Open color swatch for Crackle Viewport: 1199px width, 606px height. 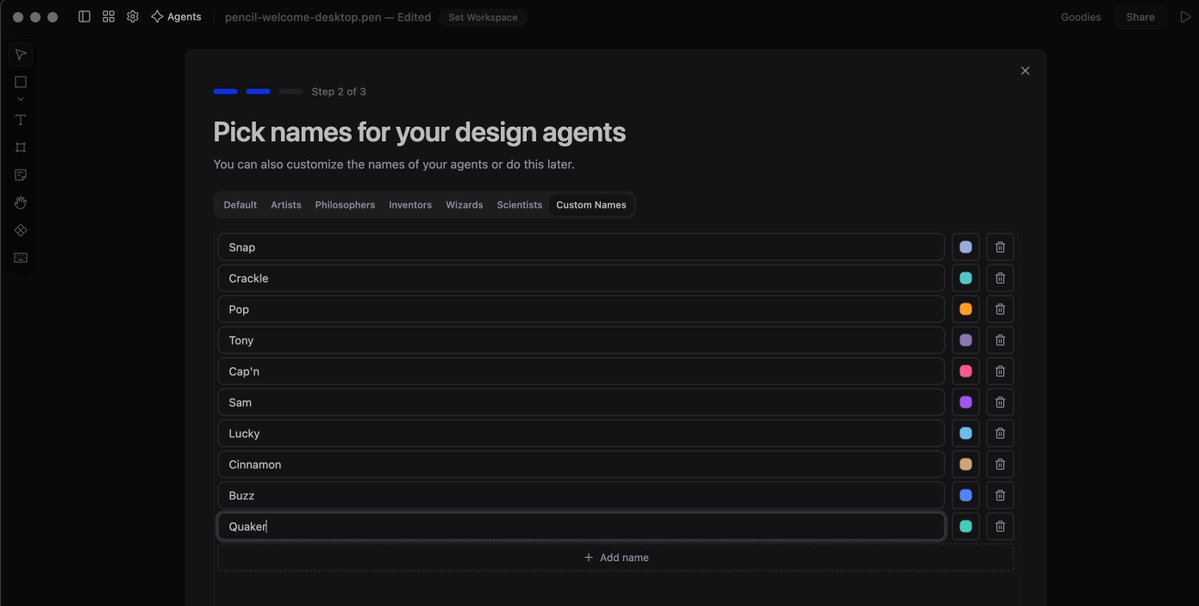966,278
